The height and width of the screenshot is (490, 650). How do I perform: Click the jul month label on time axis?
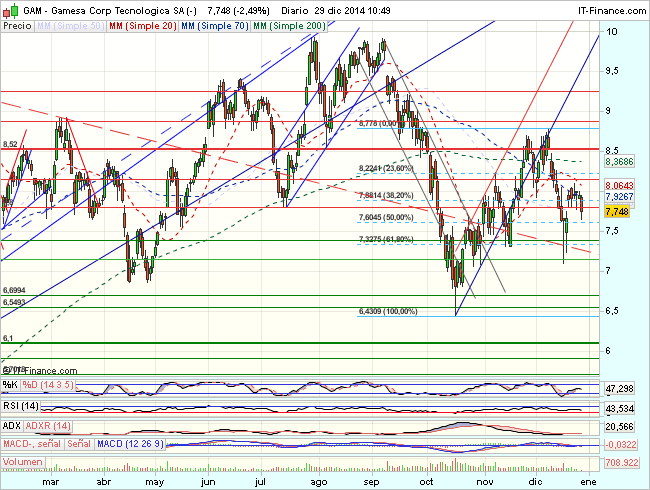click(260, 482)
